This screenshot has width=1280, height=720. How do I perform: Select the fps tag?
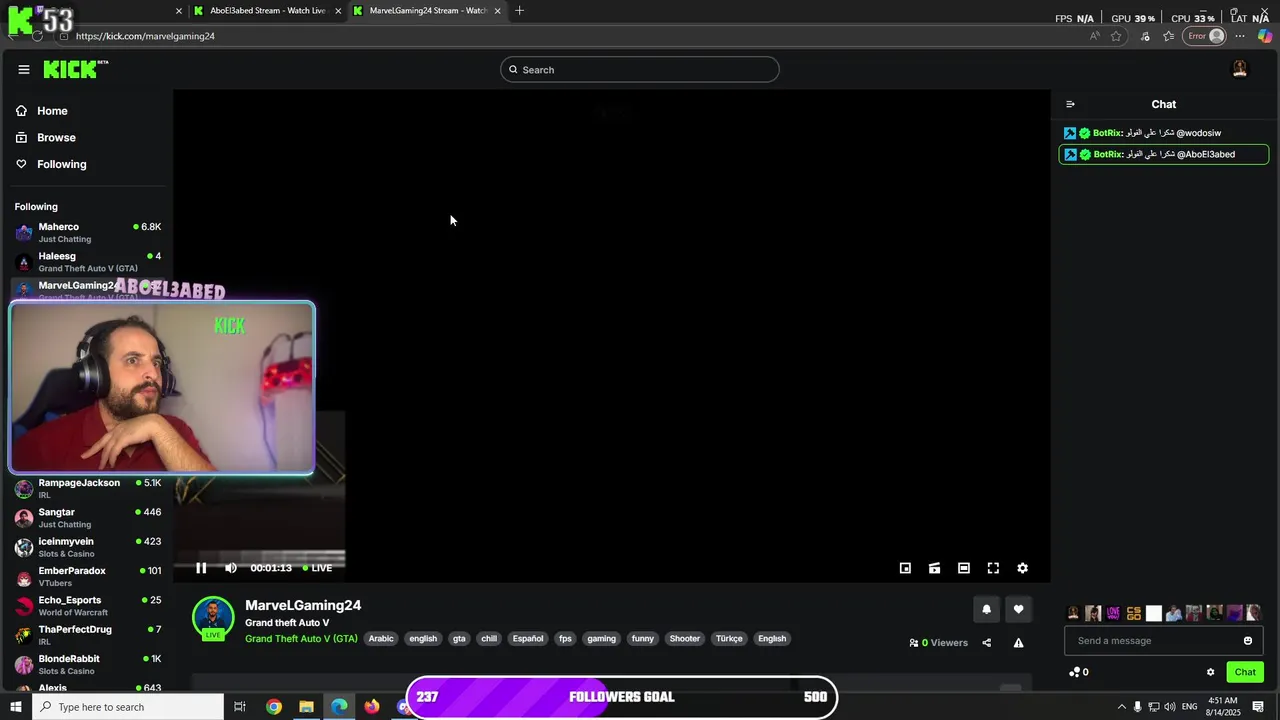[x=565, y=639]
